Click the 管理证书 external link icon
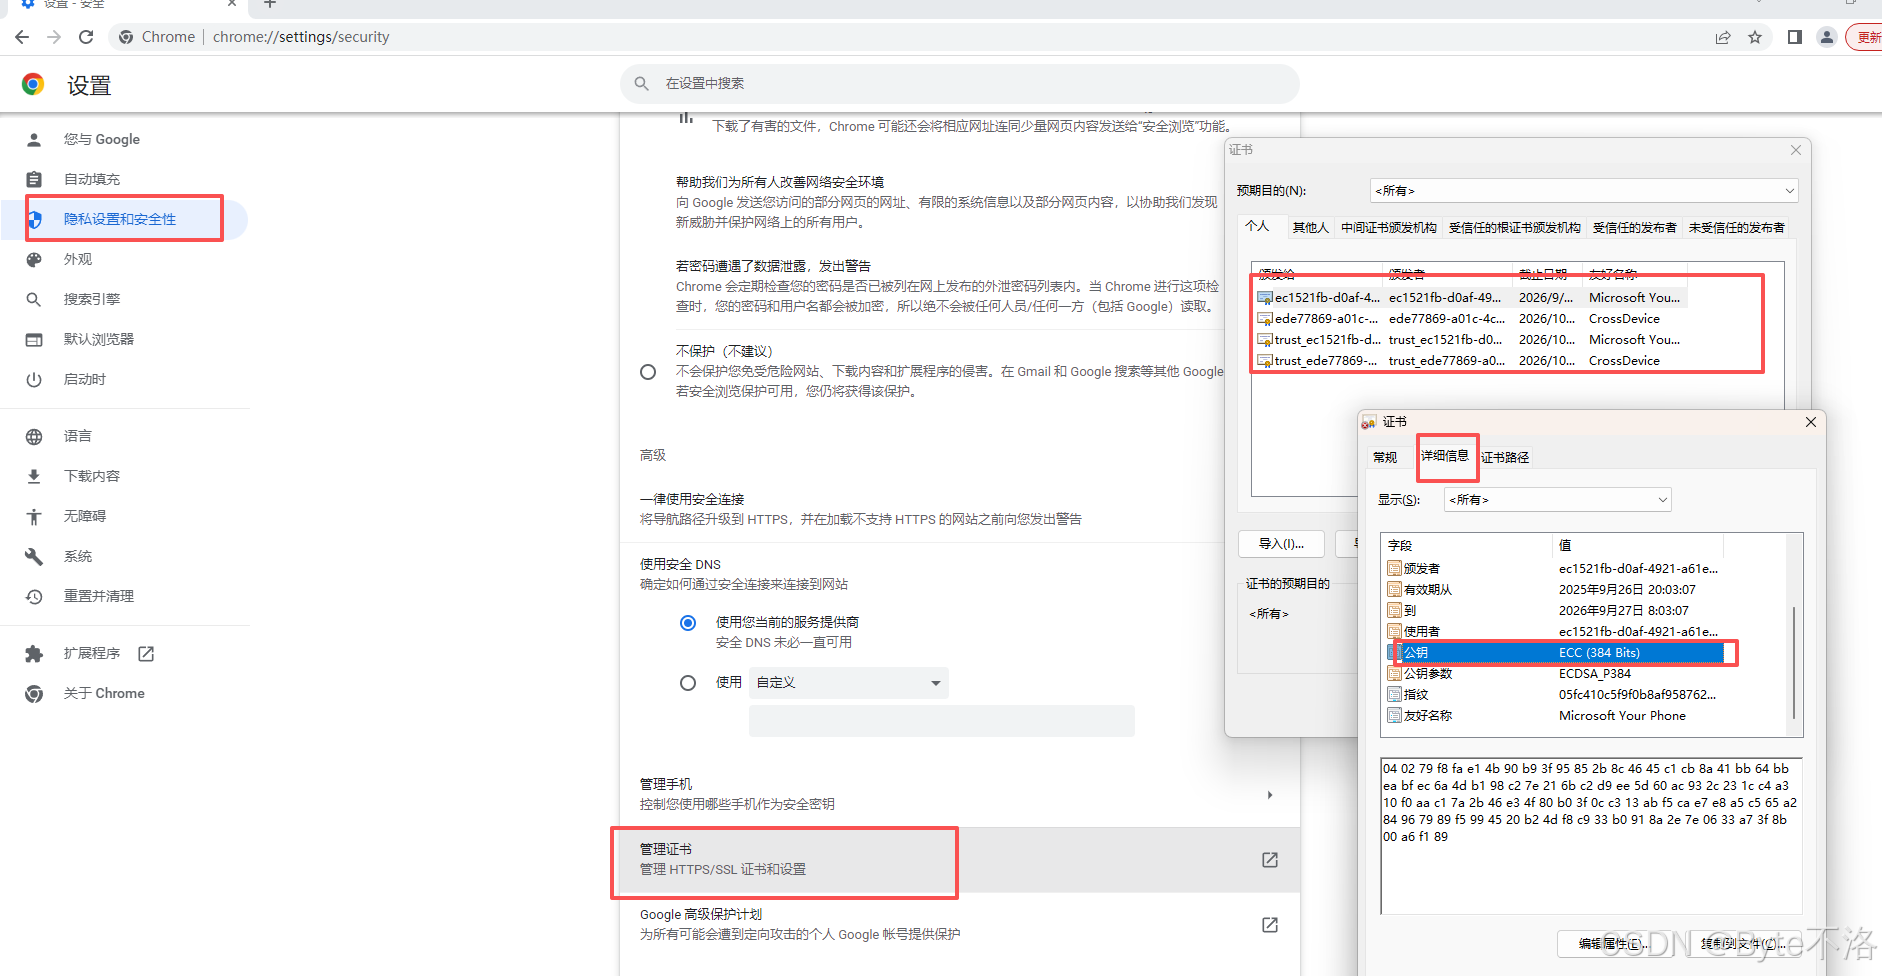The width and height of the screenshot is (1882, 976). tap(1269, 860)
